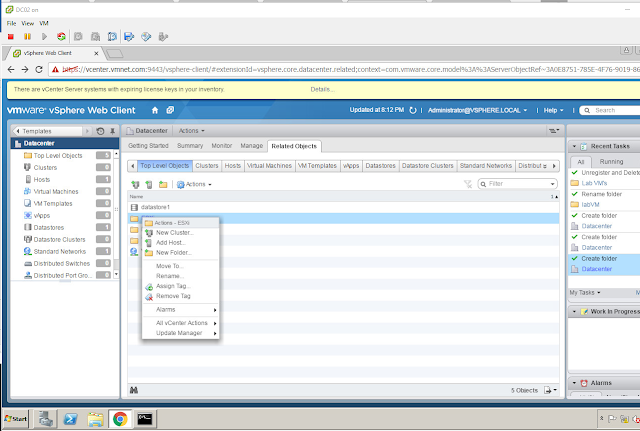640x431 pixels.
Task: Open the Administrator@VSPHERE.LOCAL user dropdown
Action: click(477, 110)
